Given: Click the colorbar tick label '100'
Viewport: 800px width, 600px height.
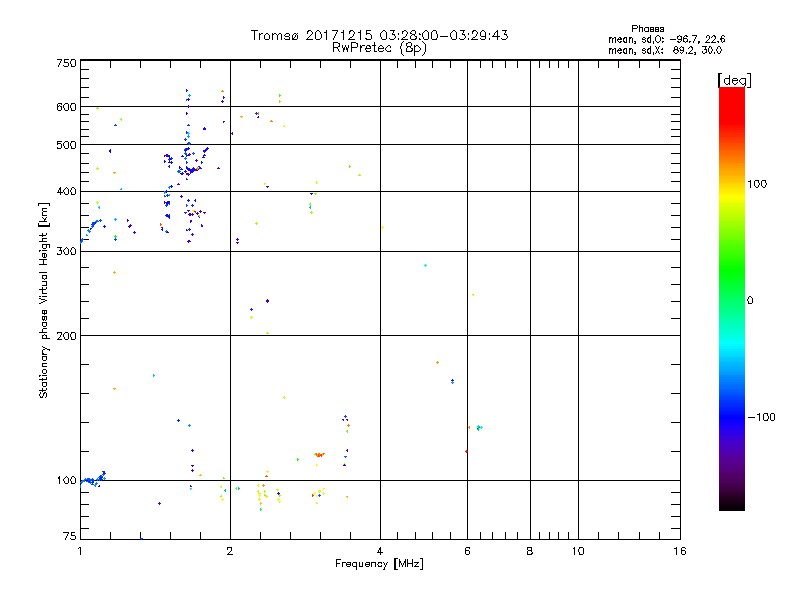Looking at the screenshot, I should (x=757, y=184).
